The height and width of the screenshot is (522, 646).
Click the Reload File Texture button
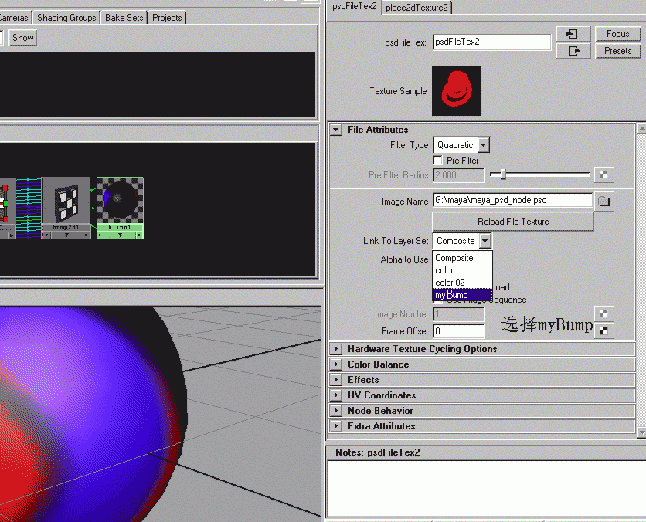[512, 221]
